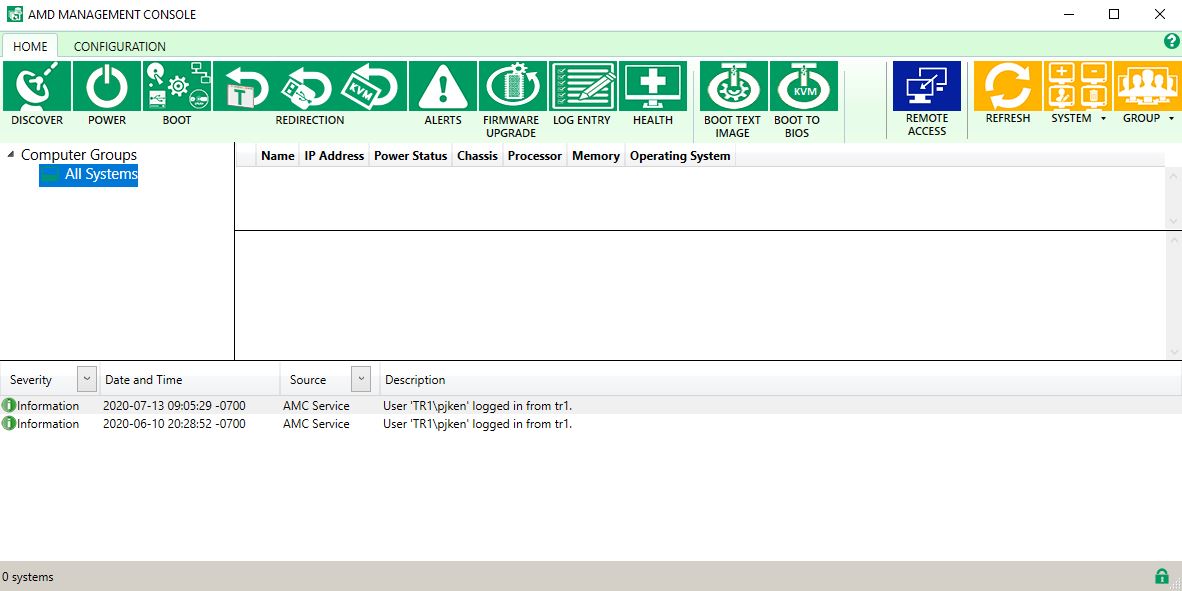This screenshot has height=591, width=1182.
Task: Select All Systems in the tree
Action: pos(88,174)
